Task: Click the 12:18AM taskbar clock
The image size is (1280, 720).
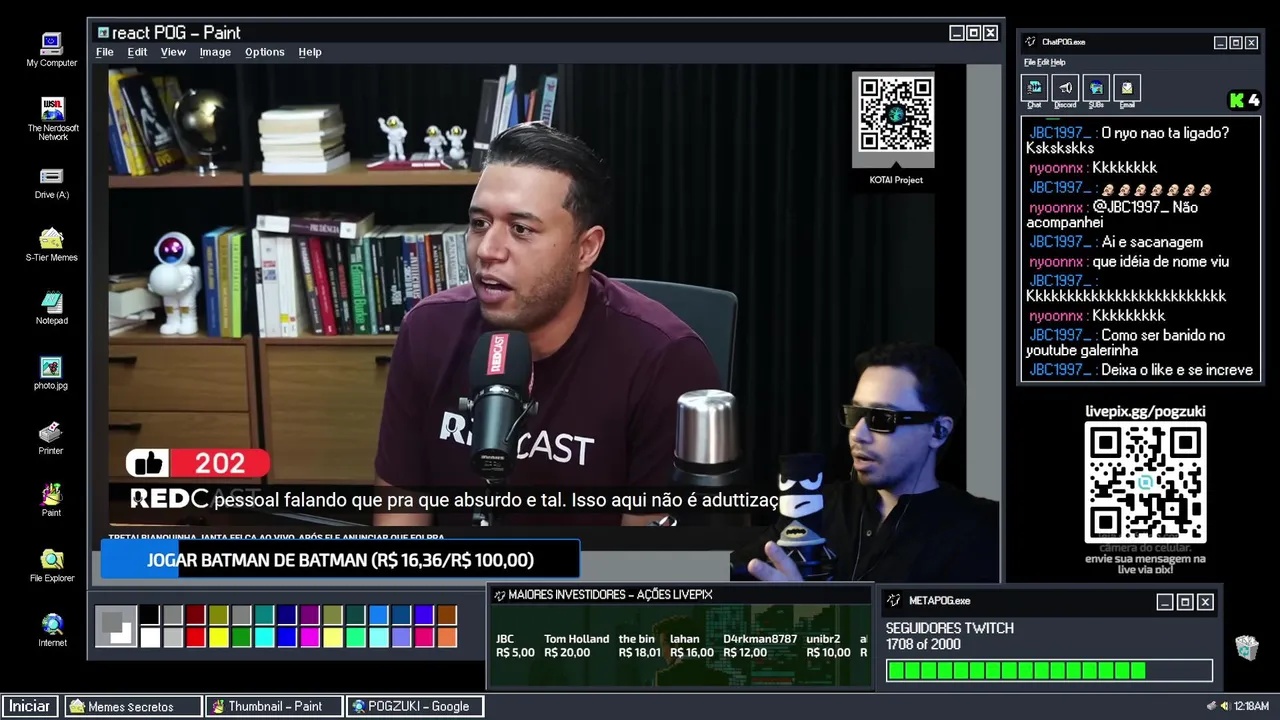Action: tap(1251, 706)
